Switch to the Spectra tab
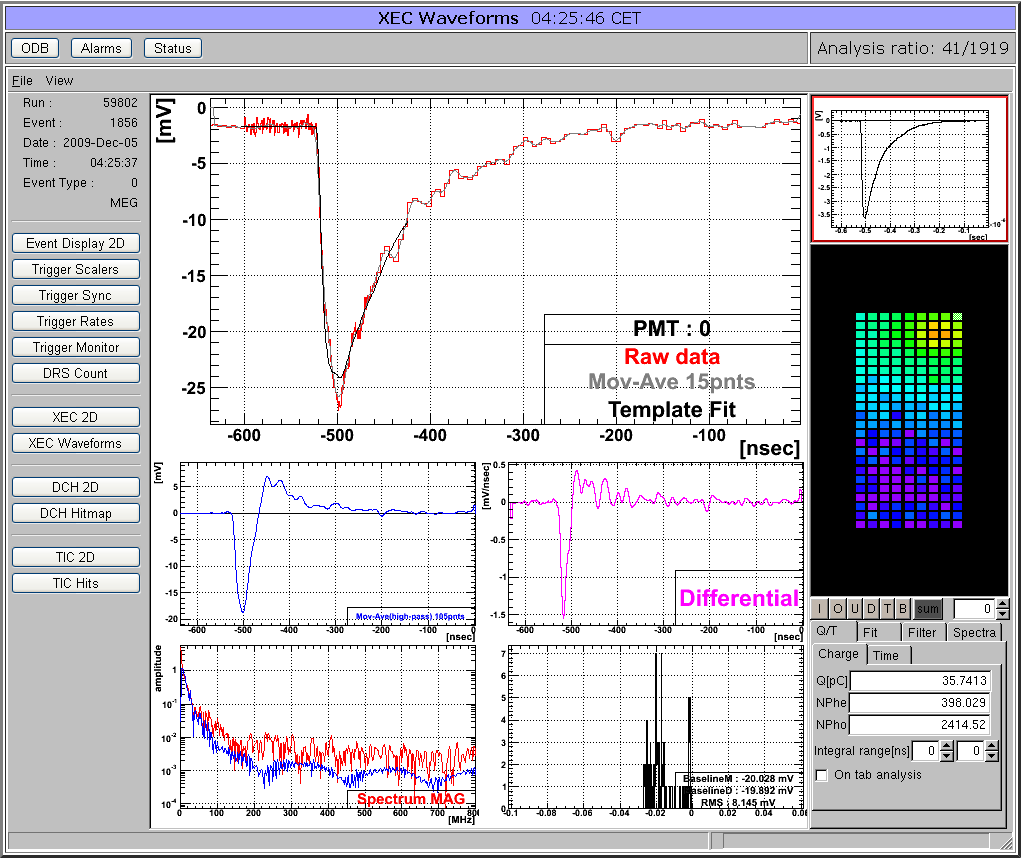This screenshot has width=1022, height=858. (973, 632)
